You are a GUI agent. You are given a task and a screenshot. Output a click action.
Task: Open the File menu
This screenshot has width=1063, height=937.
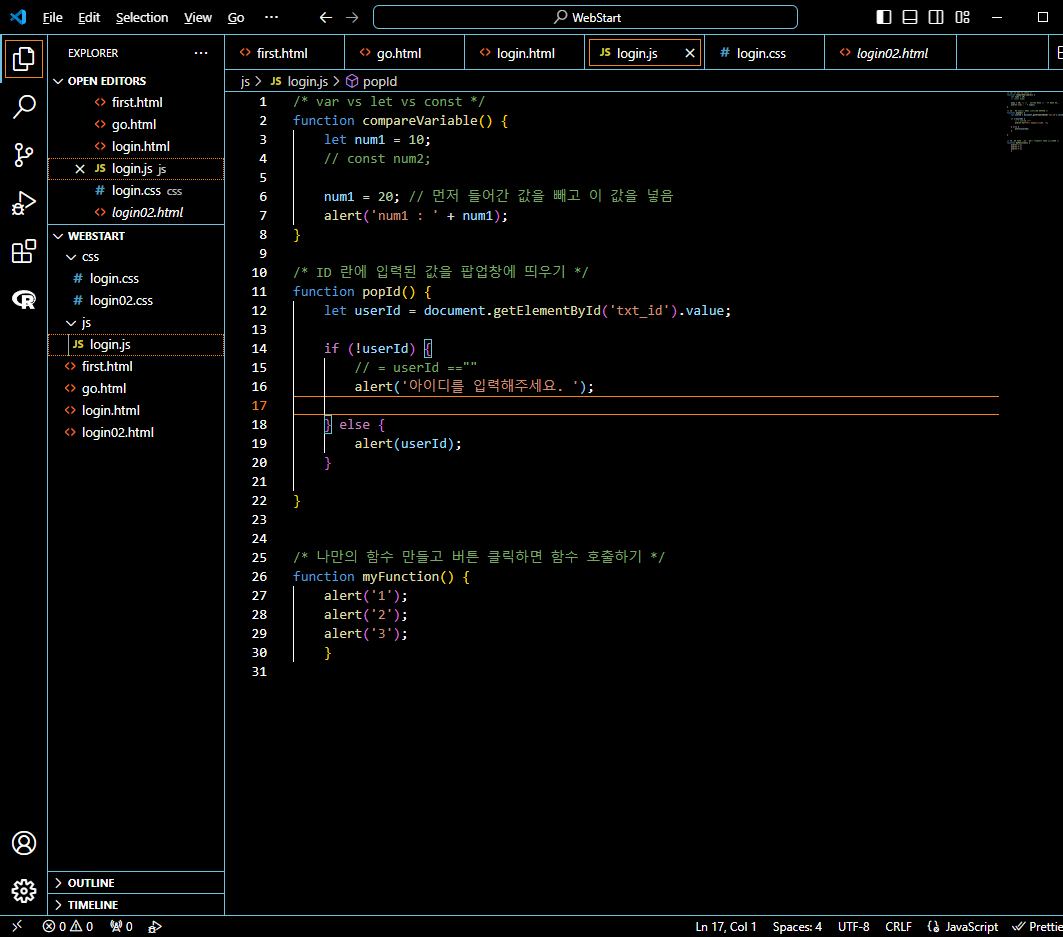point(52,18)
